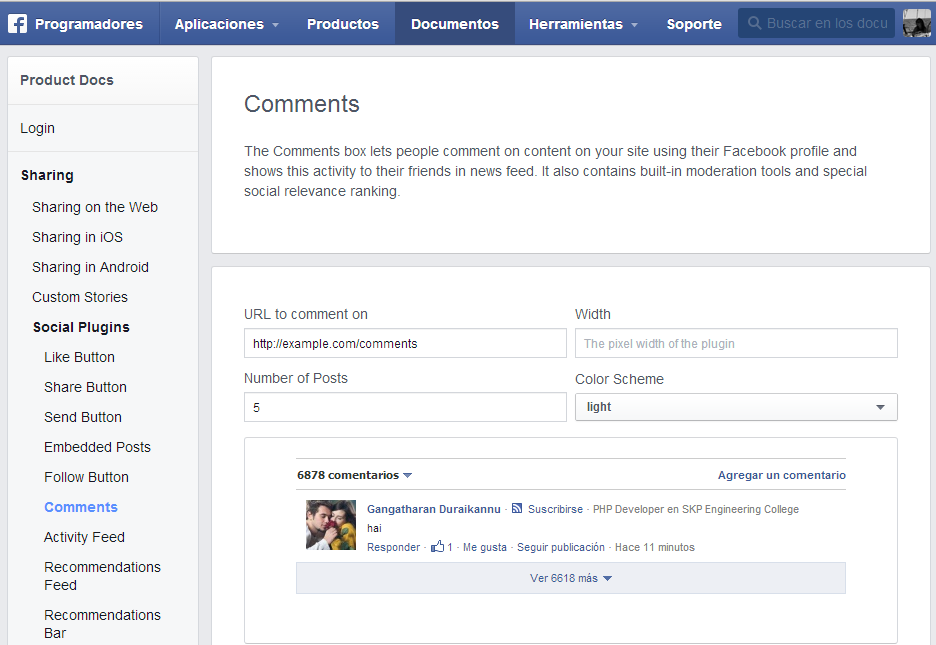Image resolution: width=936 pixels, height=645 pixels.
Task: Click the search magnifier icon
Action: tap(755, 23)
